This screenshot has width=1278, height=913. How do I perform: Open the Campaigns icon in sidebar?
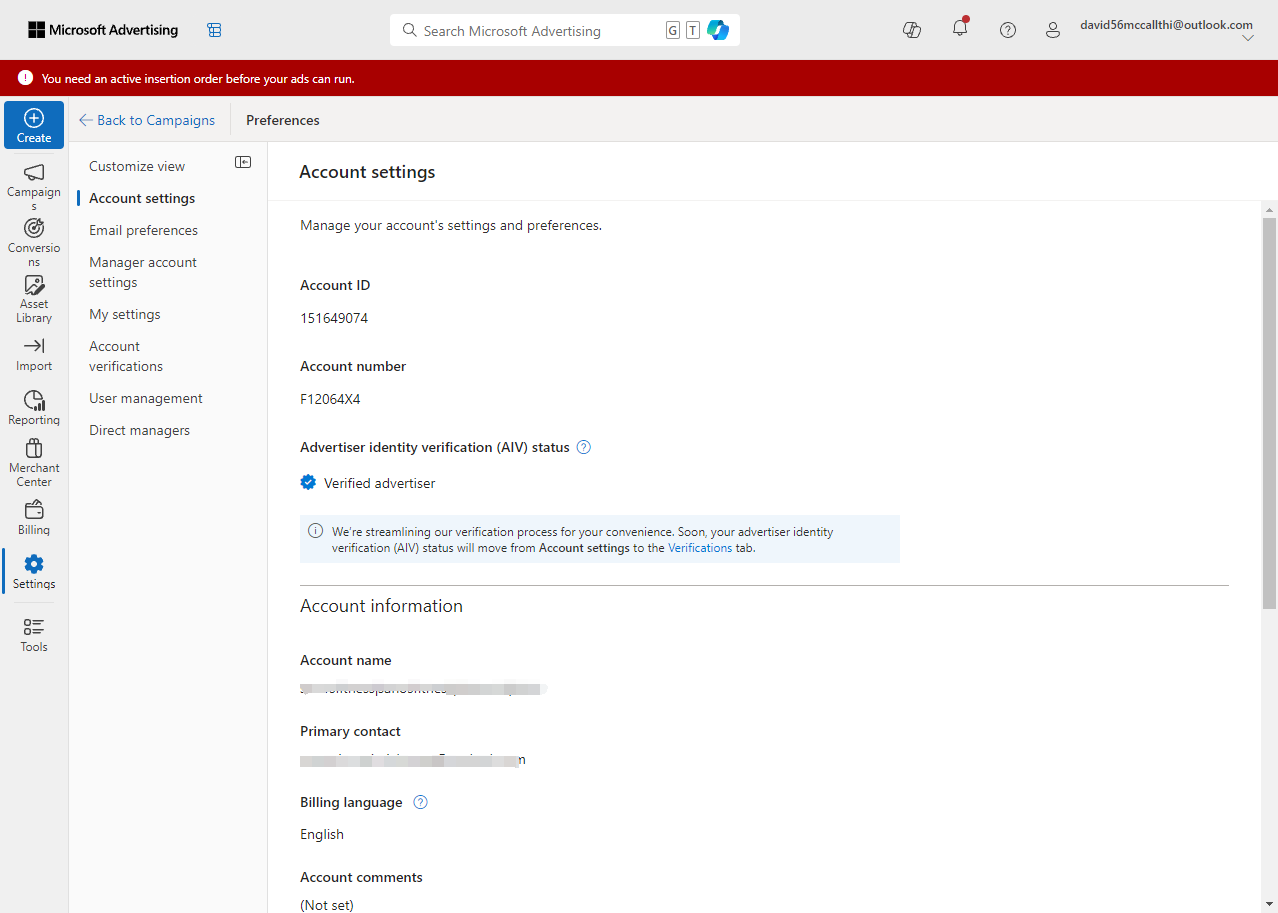pos(34,173)
